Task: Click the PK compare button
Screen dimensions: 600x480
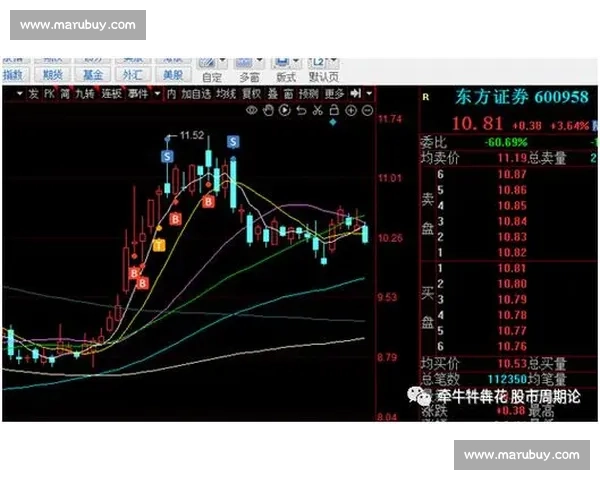Action: pos(50,93)
